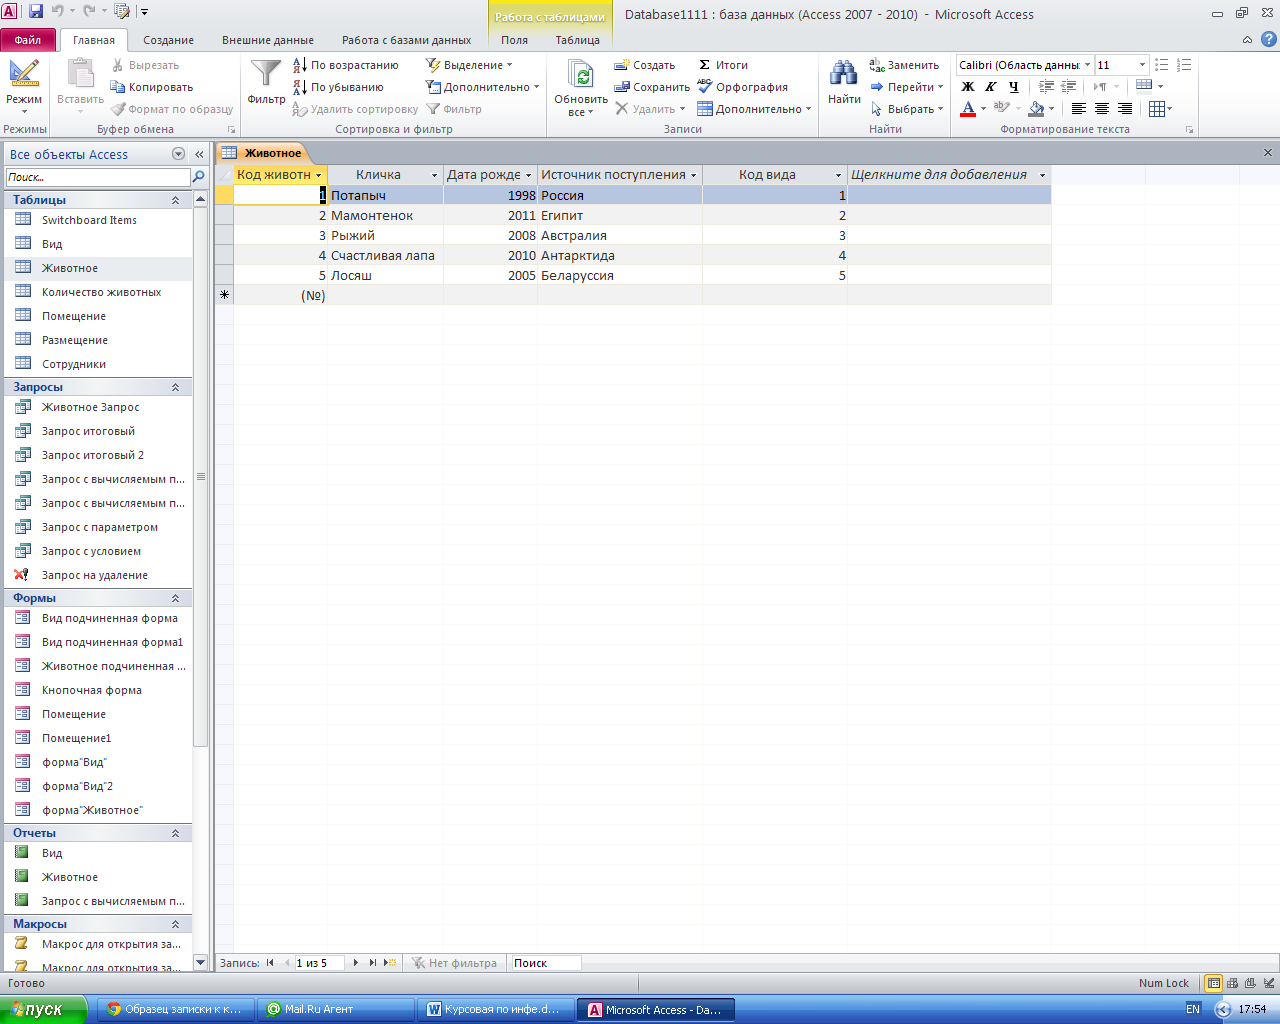This screenshot has width=1280, height=1024.
Task: Go to the first record
Action: (x=270, y=963)
